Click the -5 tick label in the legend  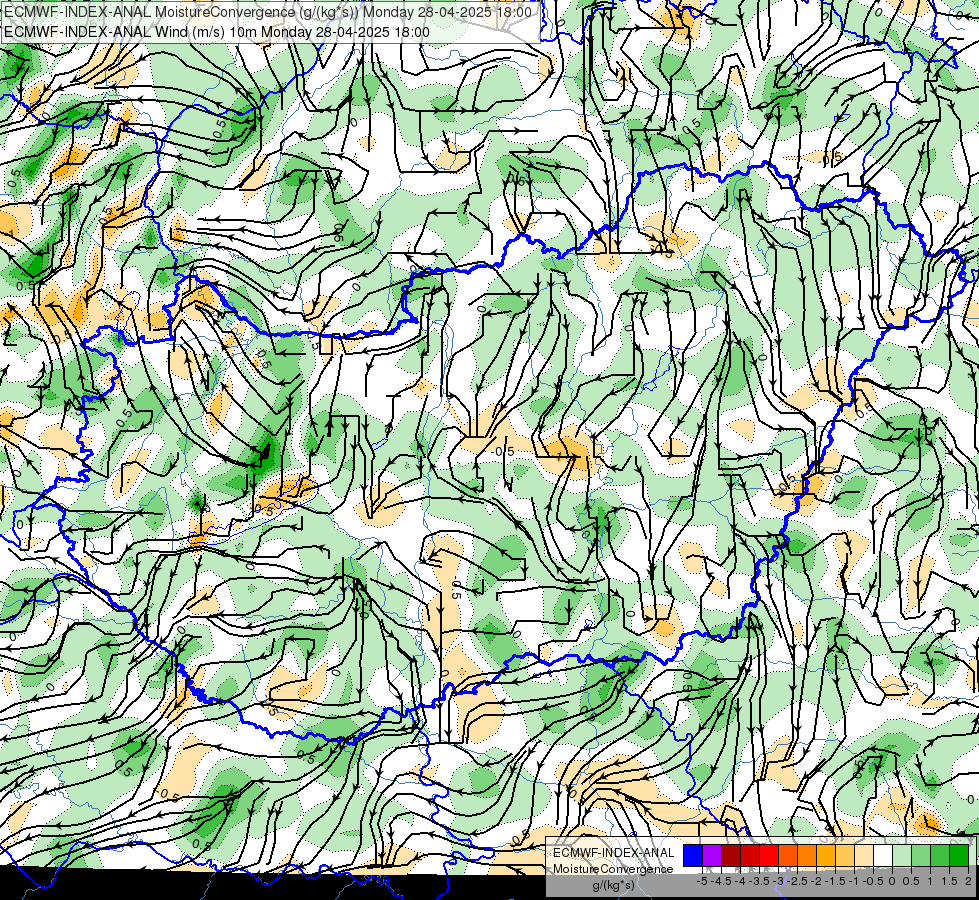(x=702, y=881)
